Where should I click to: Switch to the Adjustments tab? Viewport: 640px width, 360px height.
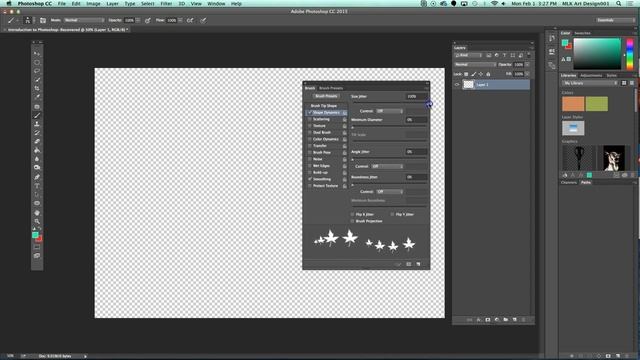click(591, 76)
